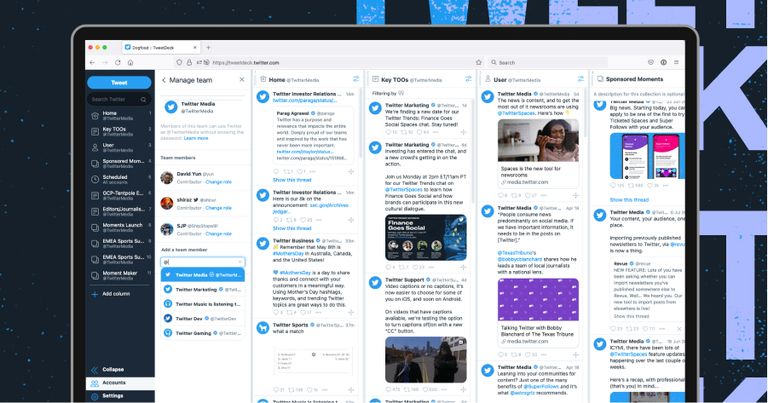This screenshot has width=768, height=403.
Task: Open Accounts in the sidebar
Action: click(x=120, y=383)
